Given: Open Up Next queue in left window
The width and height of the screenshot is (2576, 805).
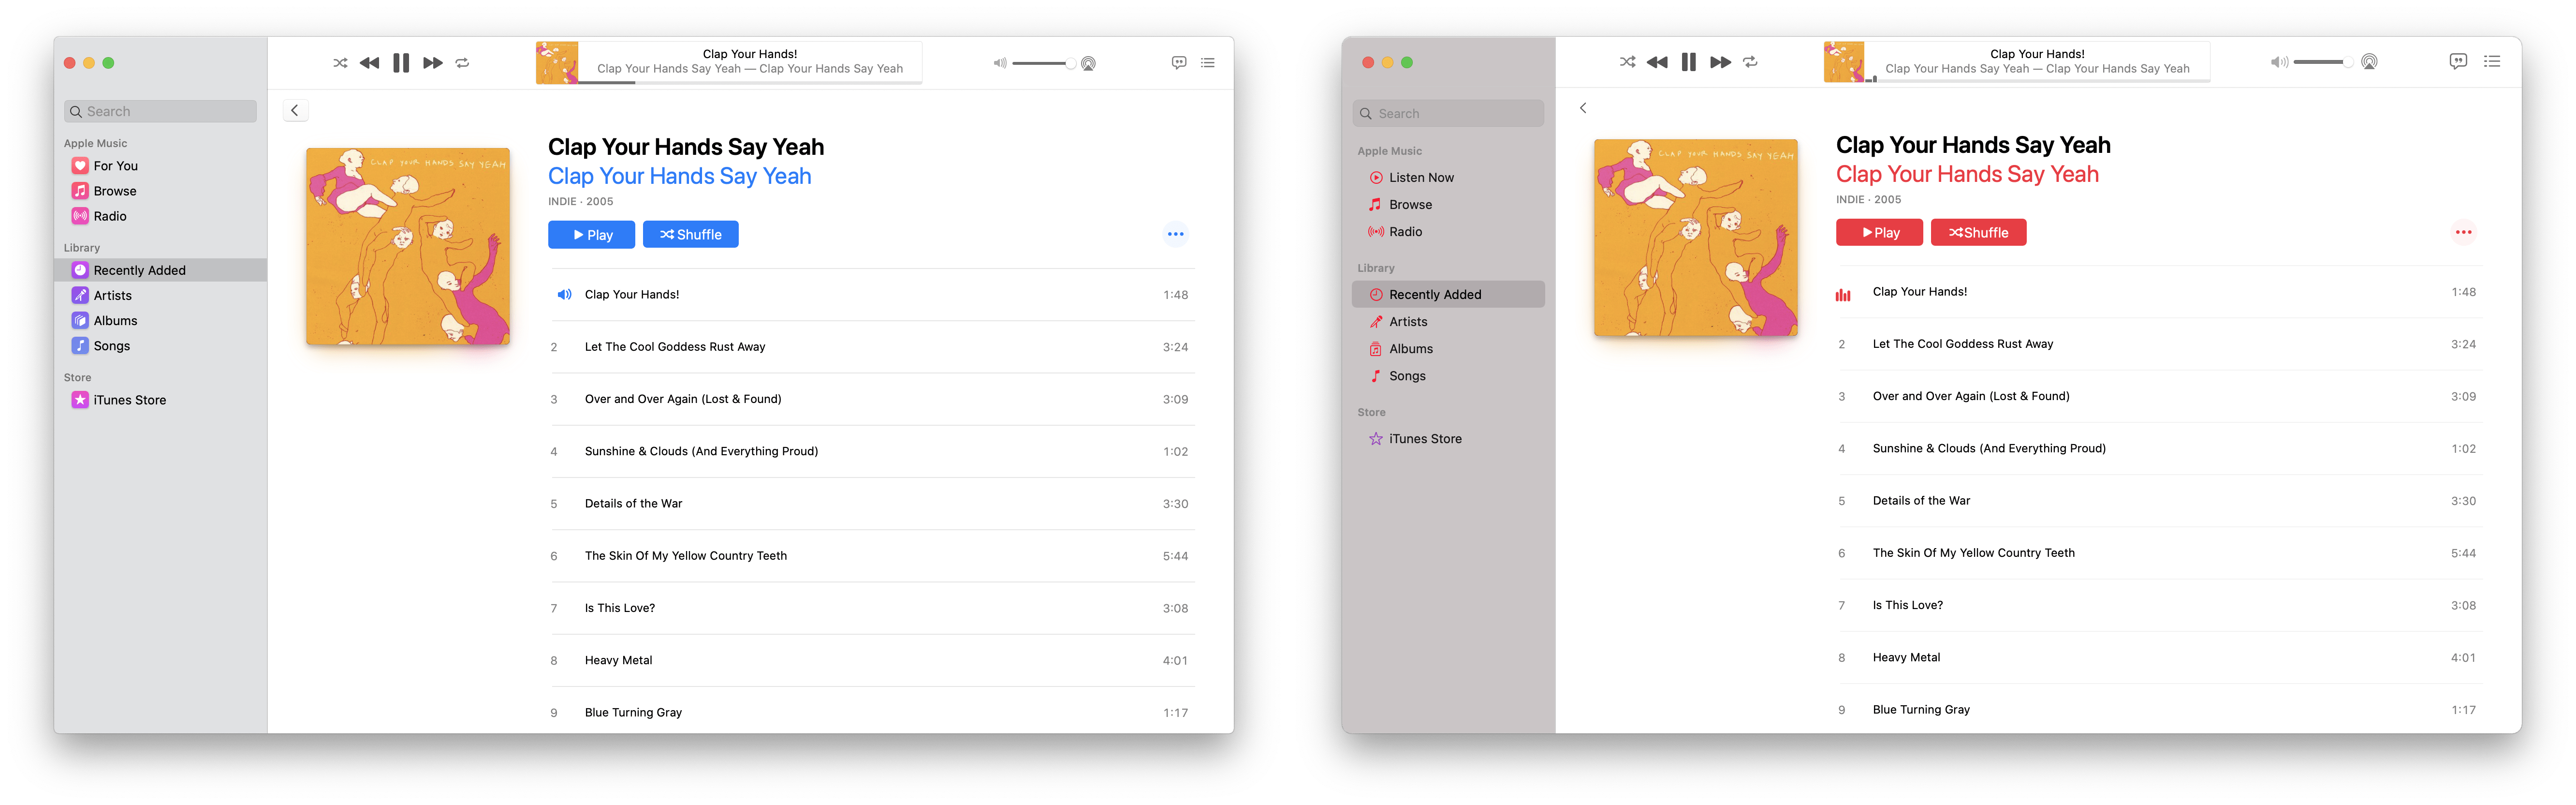Looking at the screenshot, I should 1208,63.
